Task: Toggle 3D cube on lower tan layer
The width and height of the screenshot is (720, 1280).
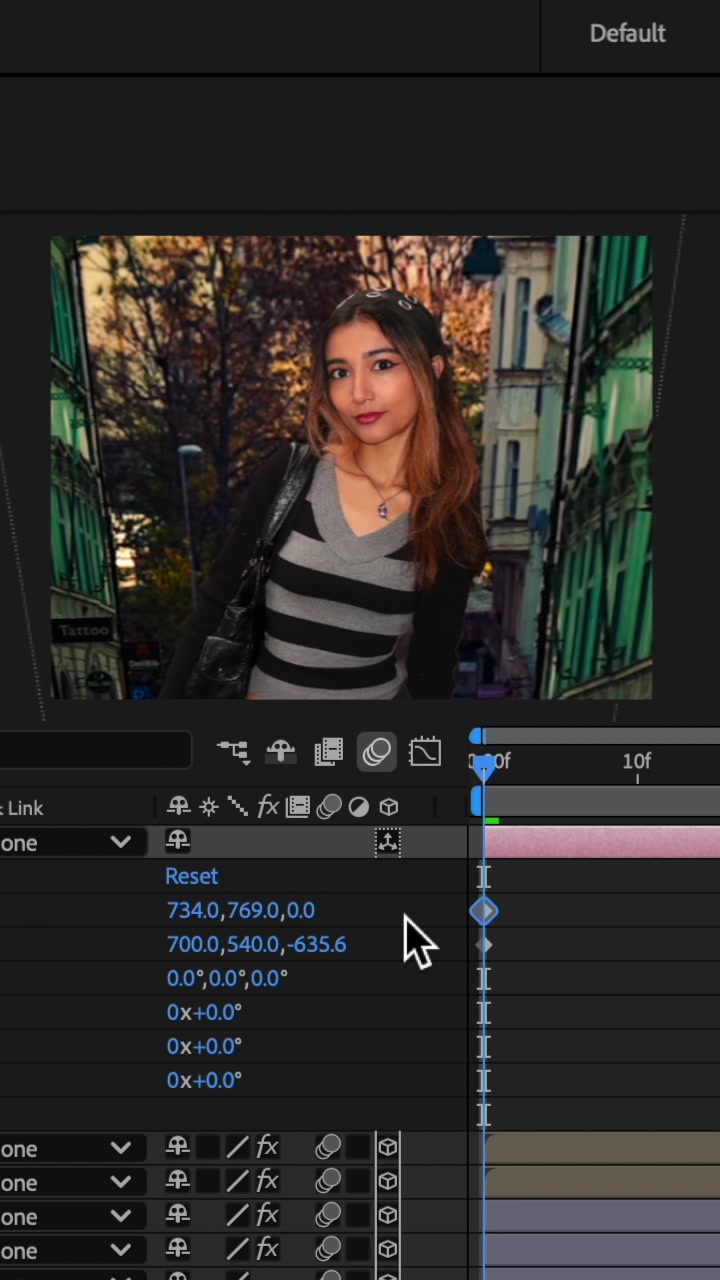Action: (388, 1181)
